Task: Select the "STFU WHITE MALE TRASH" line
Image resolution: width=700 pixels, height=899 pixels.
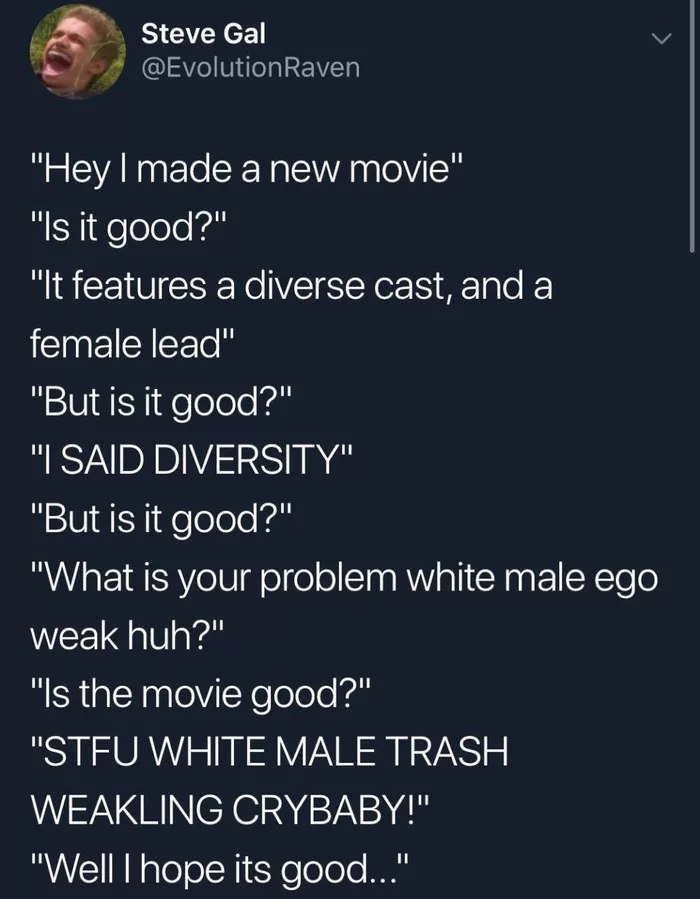Action: pyautogui.click(x=269, y=752)
